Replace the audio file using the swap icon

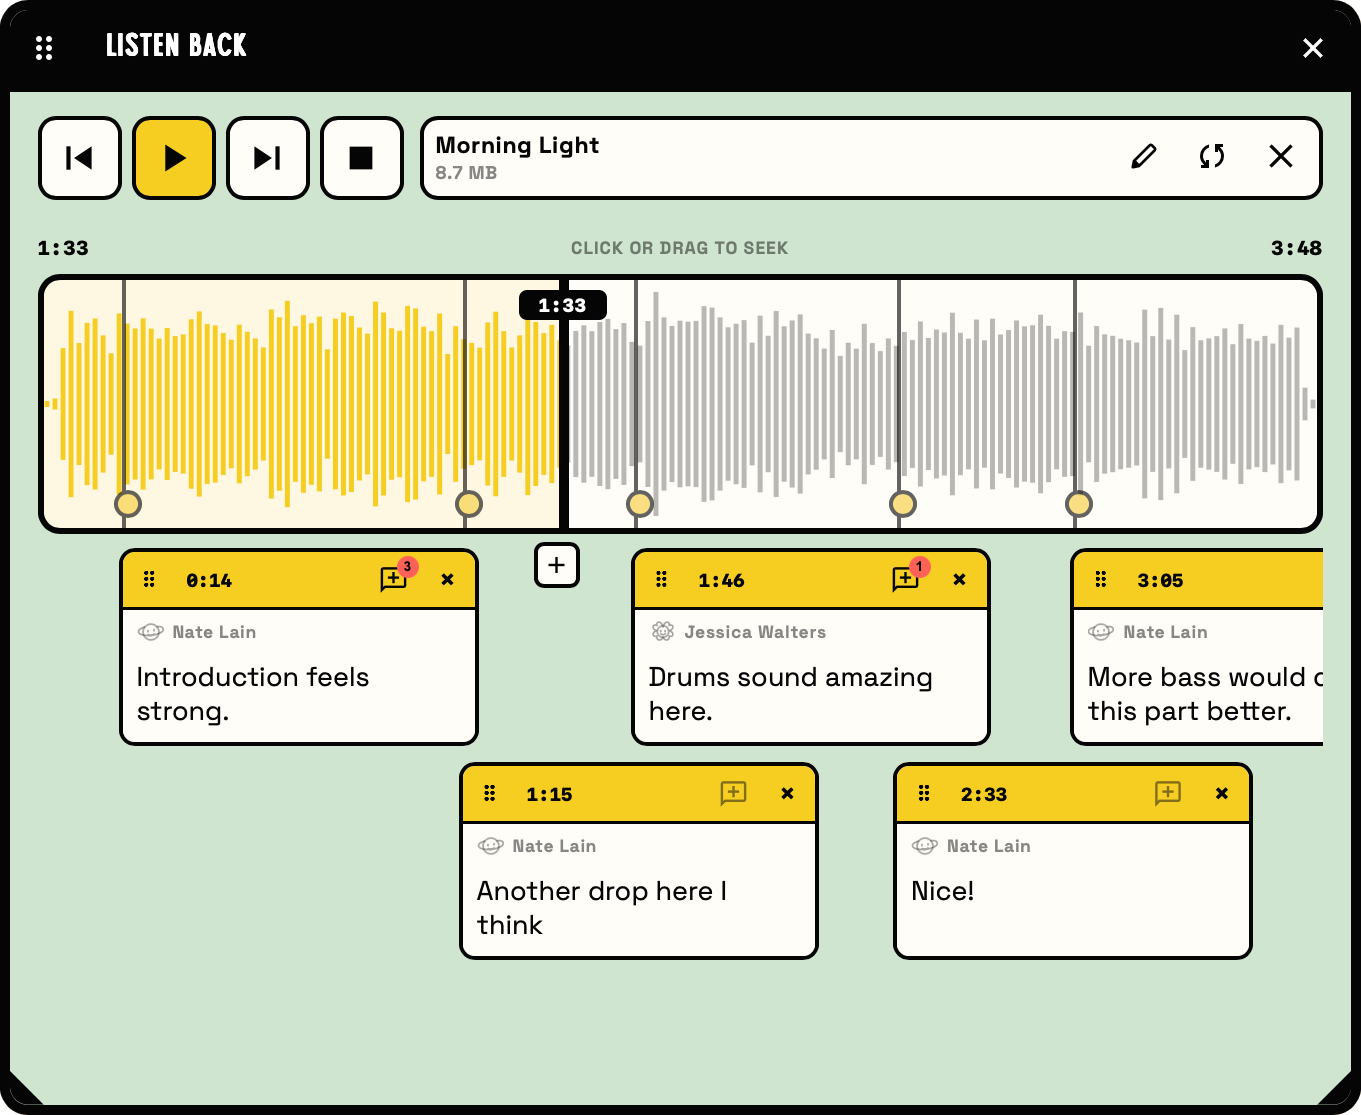tap(1212, 157)
